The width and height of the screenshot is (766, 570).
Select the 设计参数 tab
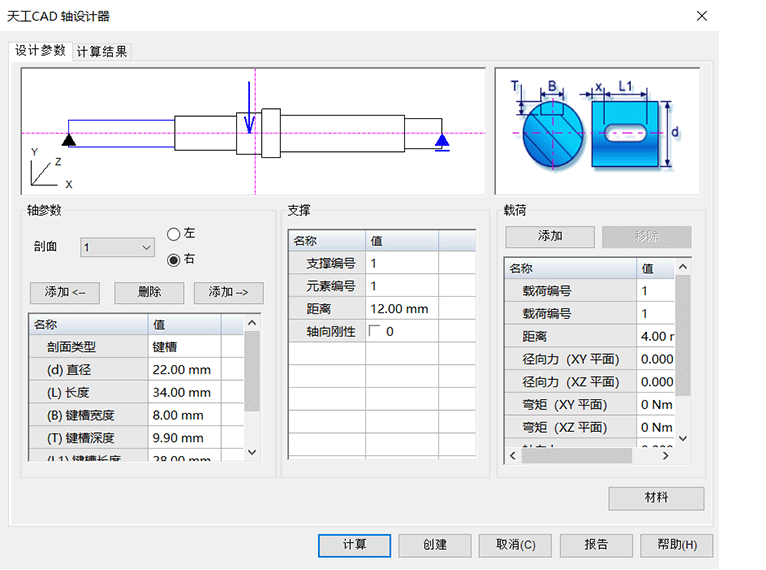[x=40, y=50]
